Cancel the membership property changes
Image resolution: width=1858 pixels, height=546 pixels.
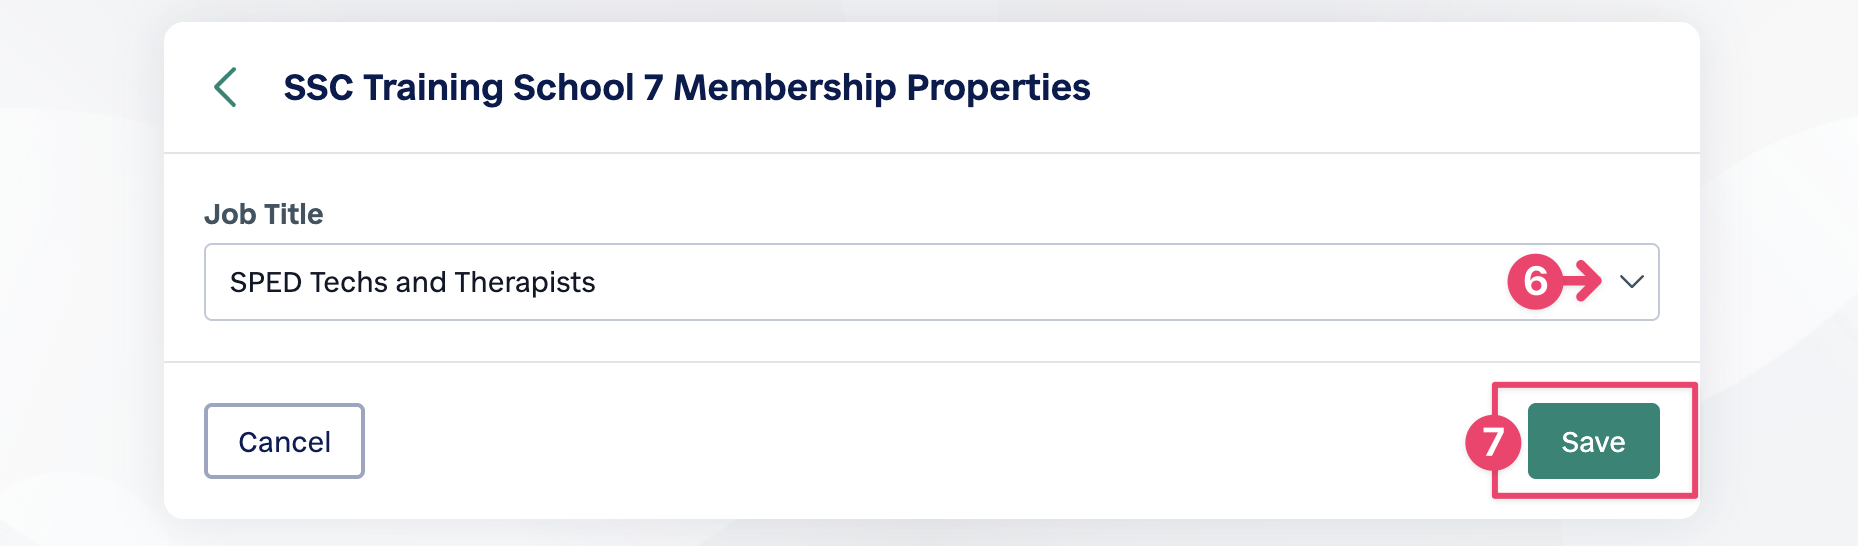[x=284, y=441]
